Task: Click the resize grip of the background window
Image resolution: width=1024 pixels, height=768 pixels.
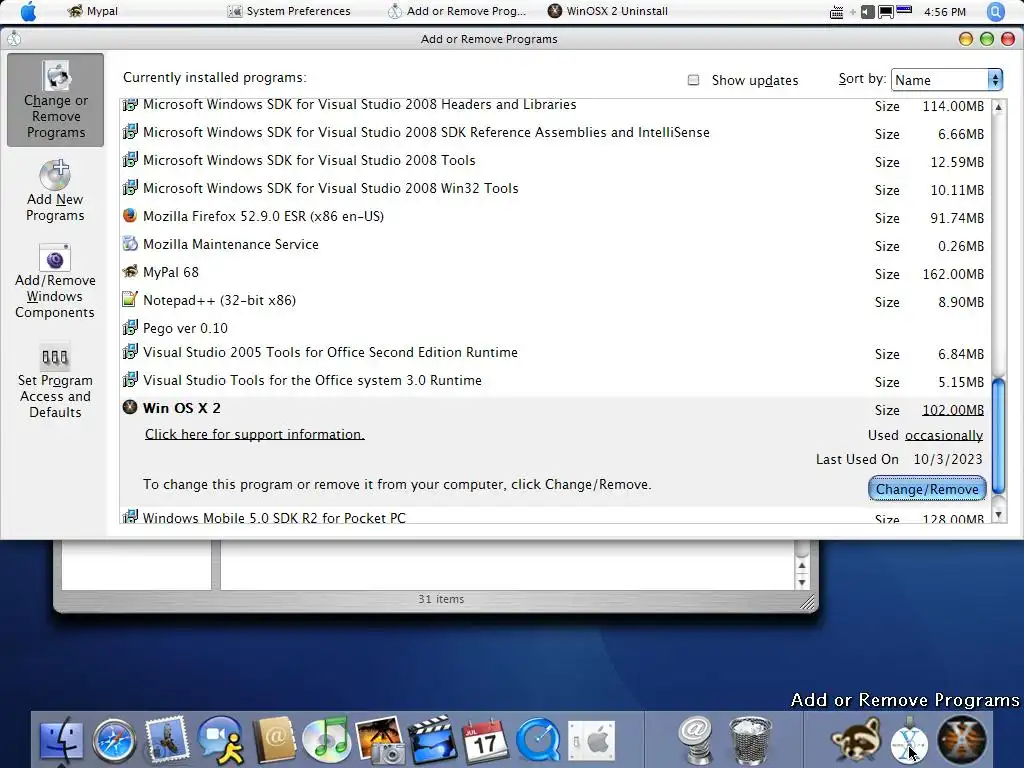Action: pos(808,602)
